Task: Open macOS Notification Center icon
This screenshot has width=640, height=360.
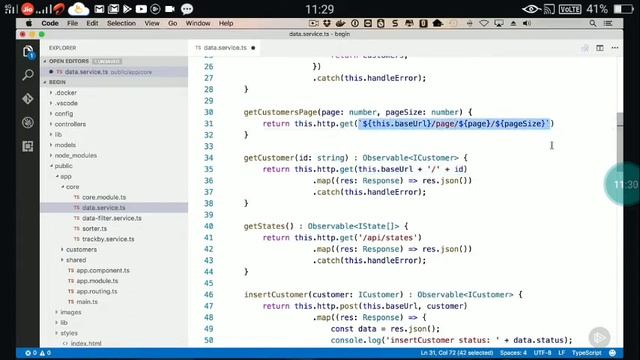Action: point(608,23)
